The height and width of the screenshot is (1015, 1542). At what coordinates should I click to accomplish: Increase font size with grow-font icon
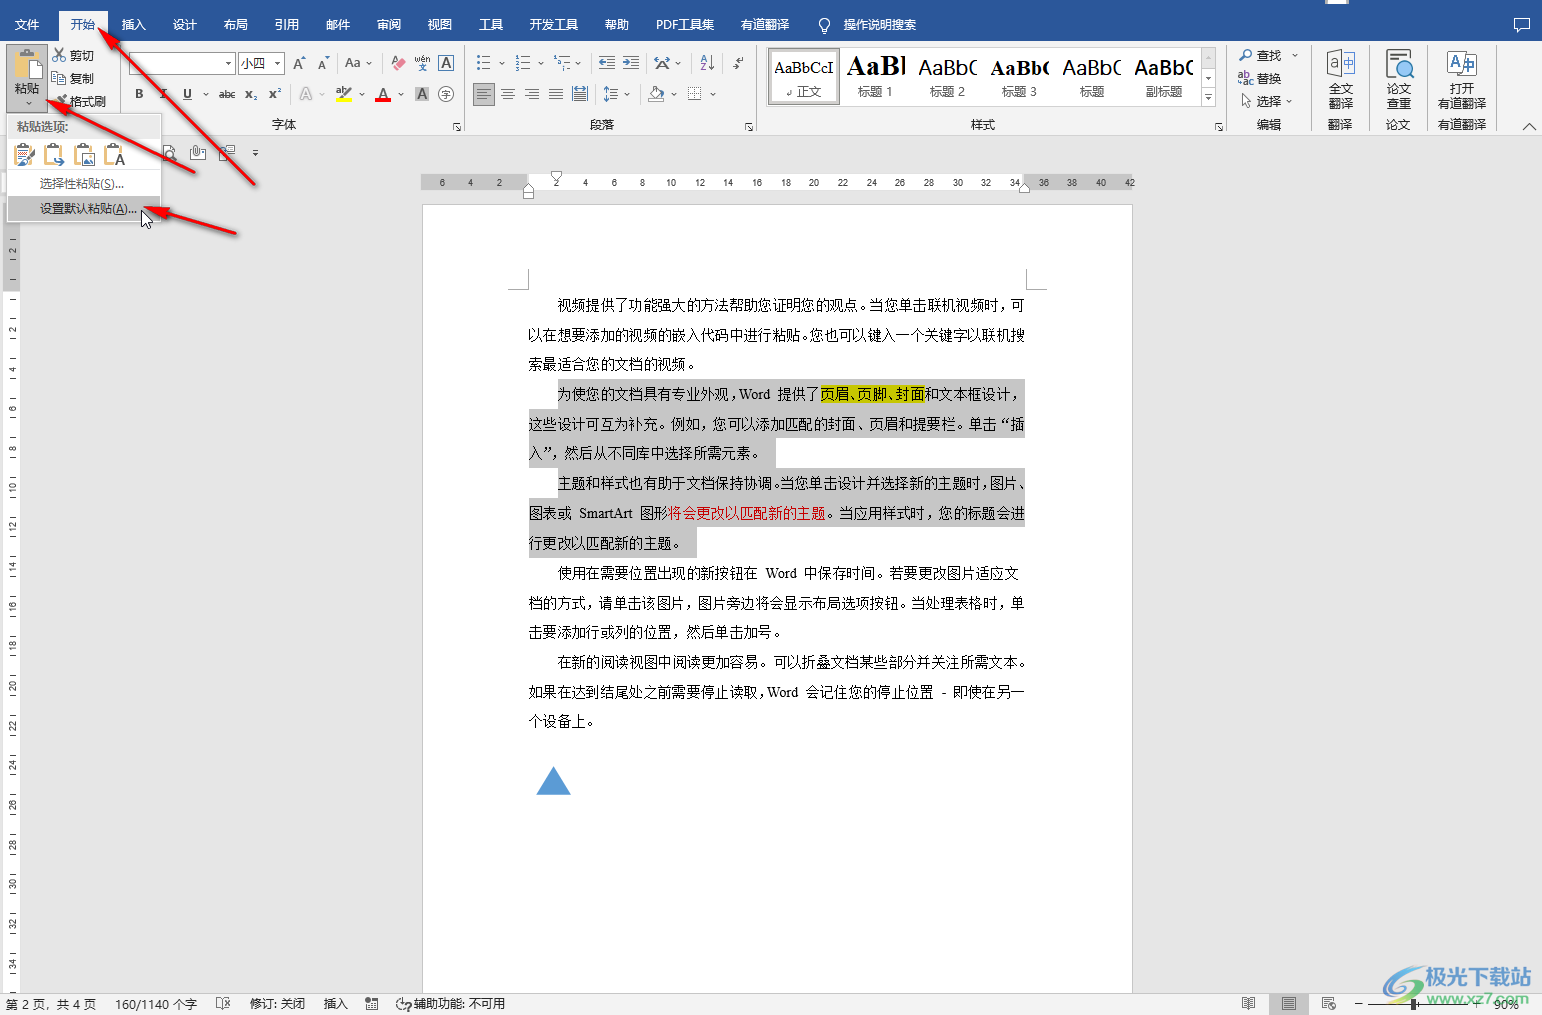pos(298,63)
